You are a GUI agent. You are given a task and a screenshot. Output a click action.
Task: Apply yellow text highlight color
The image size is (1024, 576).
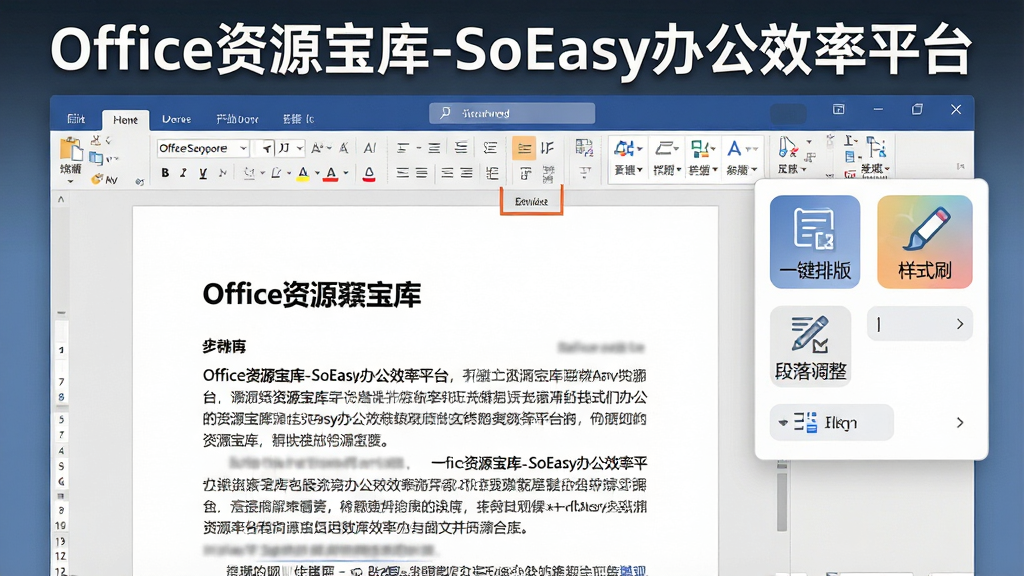point(303,174)
